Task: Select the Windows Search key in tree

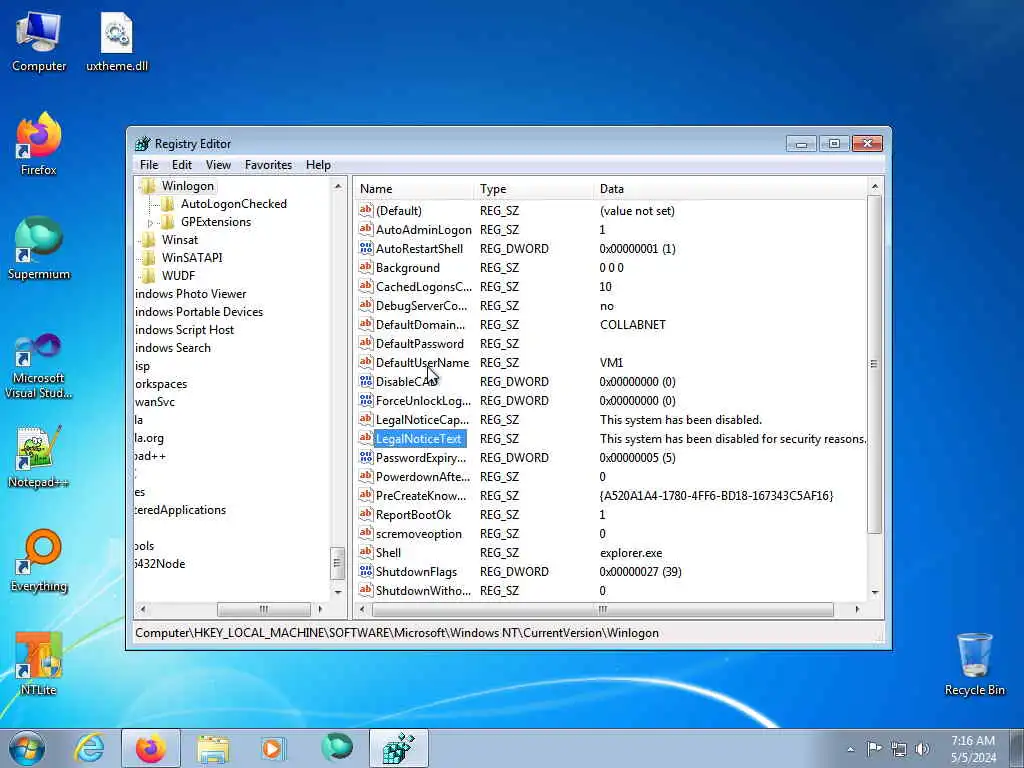Action: pyautogui.click(x=172, y=348)
